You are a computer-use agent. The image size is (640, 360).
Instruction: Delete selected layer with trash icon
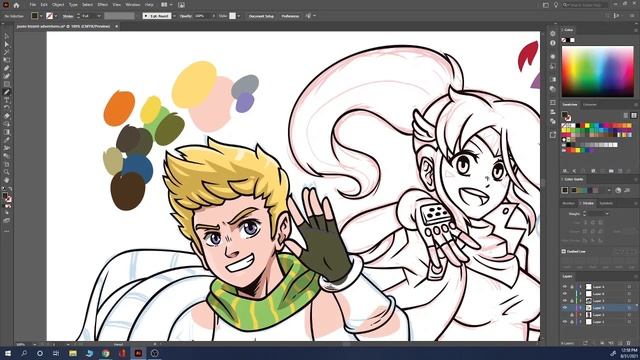pos(629,343)
